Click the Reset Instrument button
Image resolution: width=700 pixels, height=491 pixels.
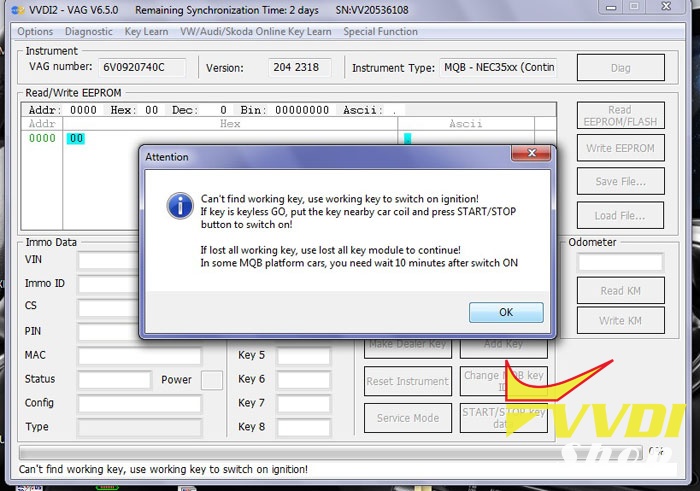point(408,381)
